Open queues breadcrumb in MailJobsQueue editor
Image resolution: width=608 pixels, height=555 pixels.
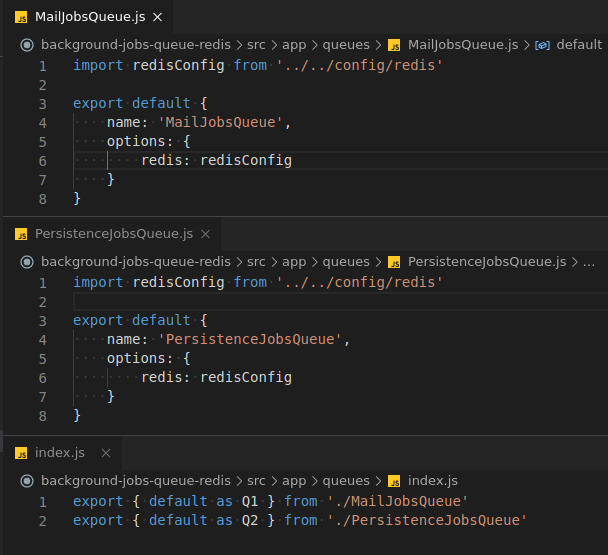coord(346,45)
